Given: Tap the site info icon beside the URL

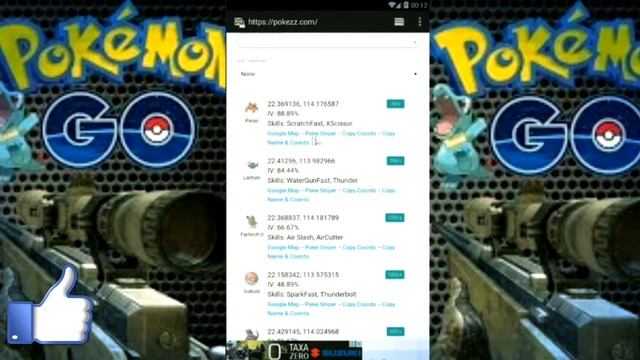Looking at the screenshot, I should coord(239,22).
